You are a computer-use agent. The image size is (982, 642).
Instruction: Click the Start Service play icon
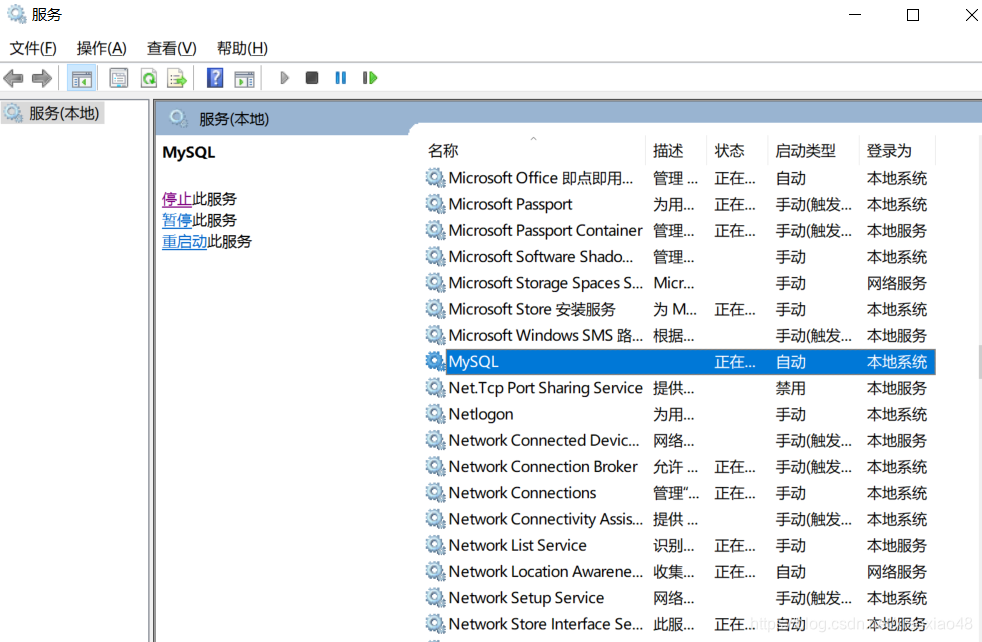(x=284, y=78)
